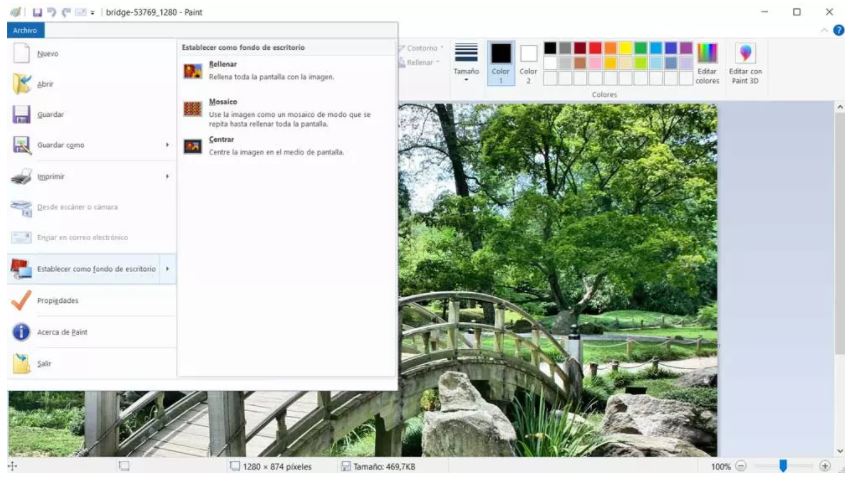Expand Imprimir submenu arrow
This screenshot has width=857, height=485.
pos(167,176)
